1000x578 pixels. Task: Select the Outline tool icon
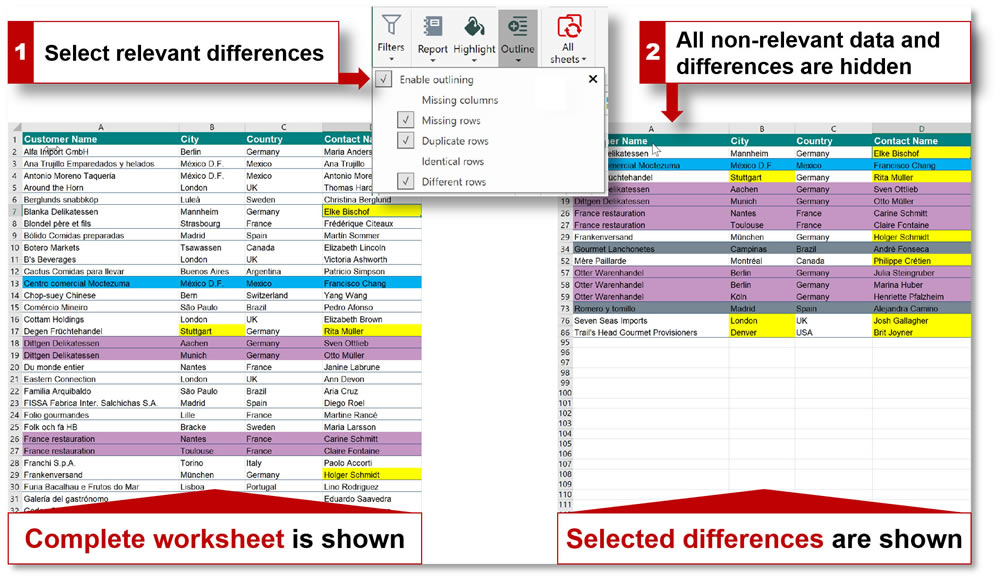519,26
